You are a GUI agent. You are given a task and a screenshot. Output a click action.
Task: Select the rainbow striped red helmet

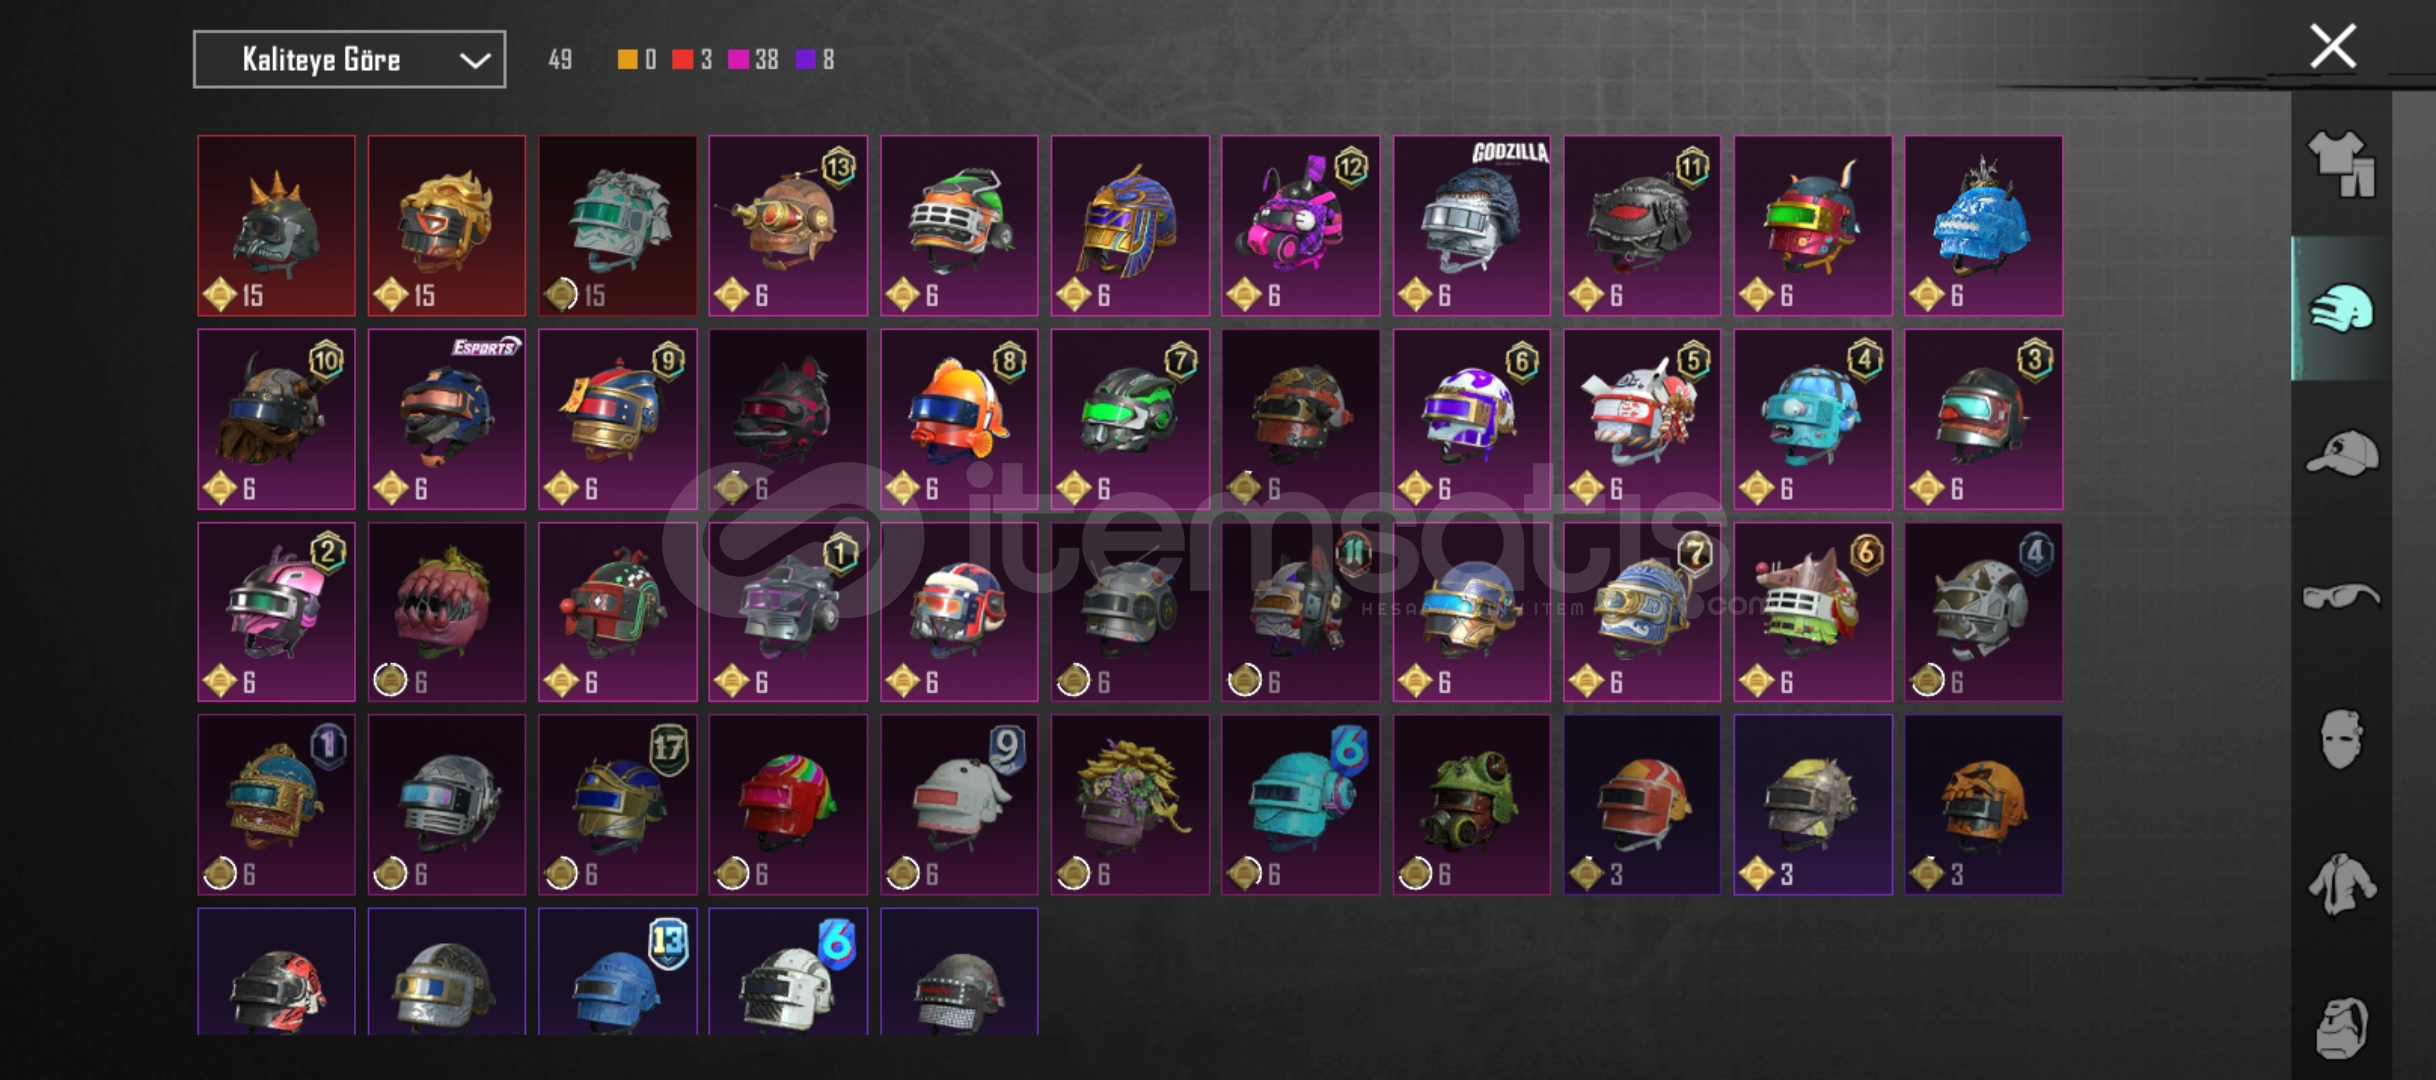[788, 804]
